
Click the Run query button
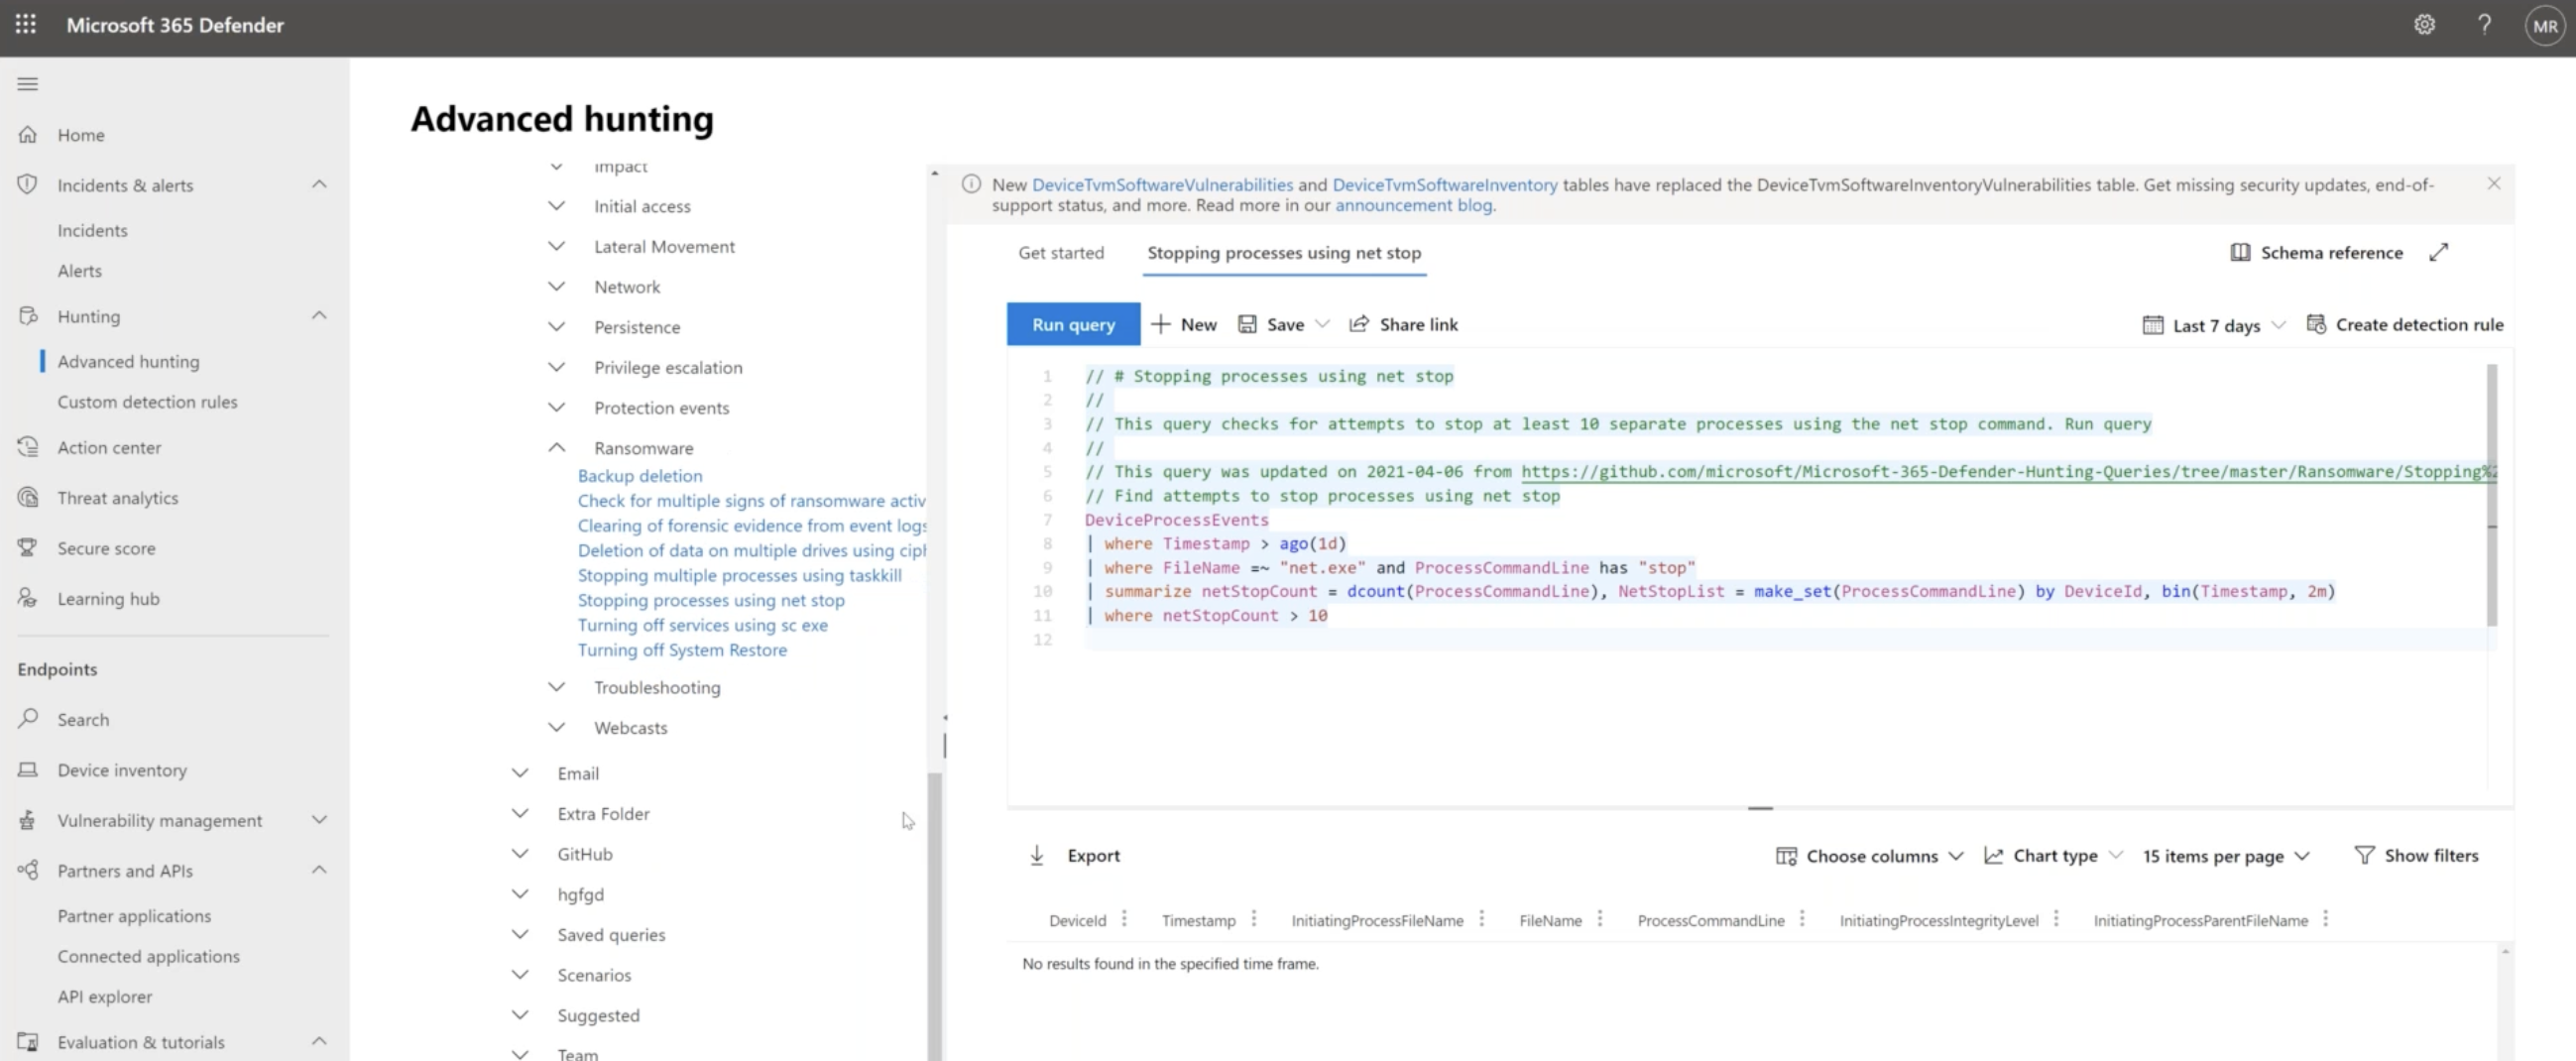pos(1073,324)
